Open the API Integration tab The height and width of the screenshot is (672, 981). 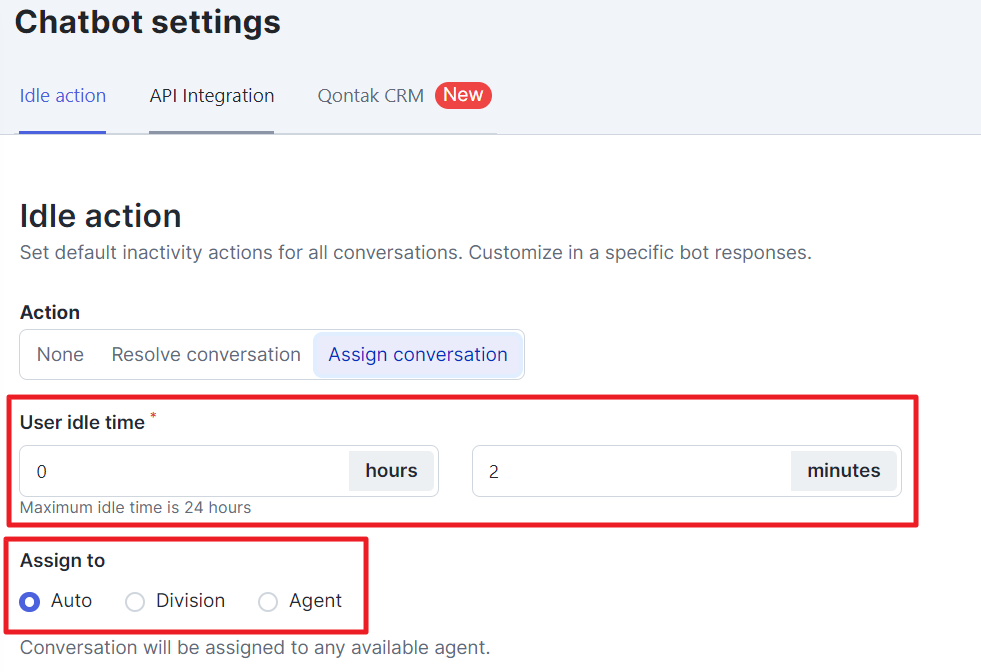(211, 96)
